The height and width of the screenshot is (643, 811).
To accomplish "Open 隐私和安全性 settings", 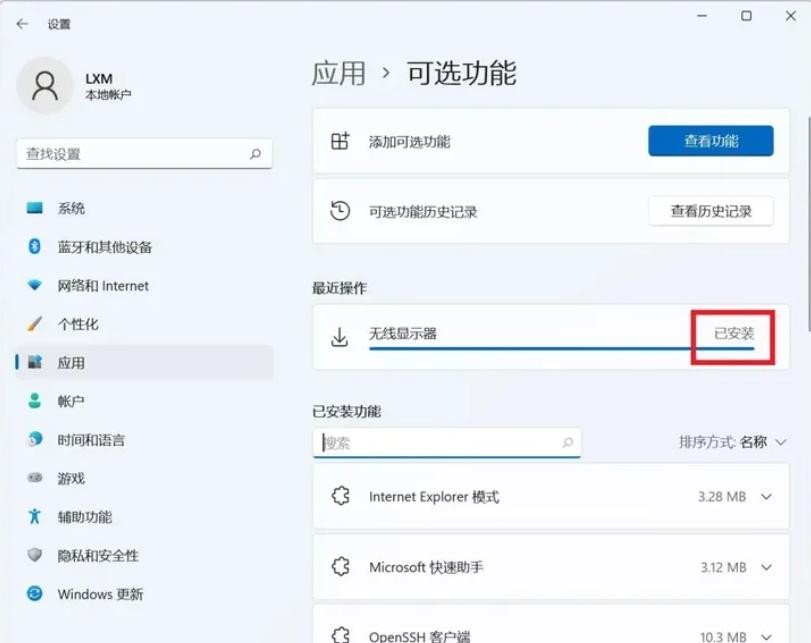I will coord(98,555).
